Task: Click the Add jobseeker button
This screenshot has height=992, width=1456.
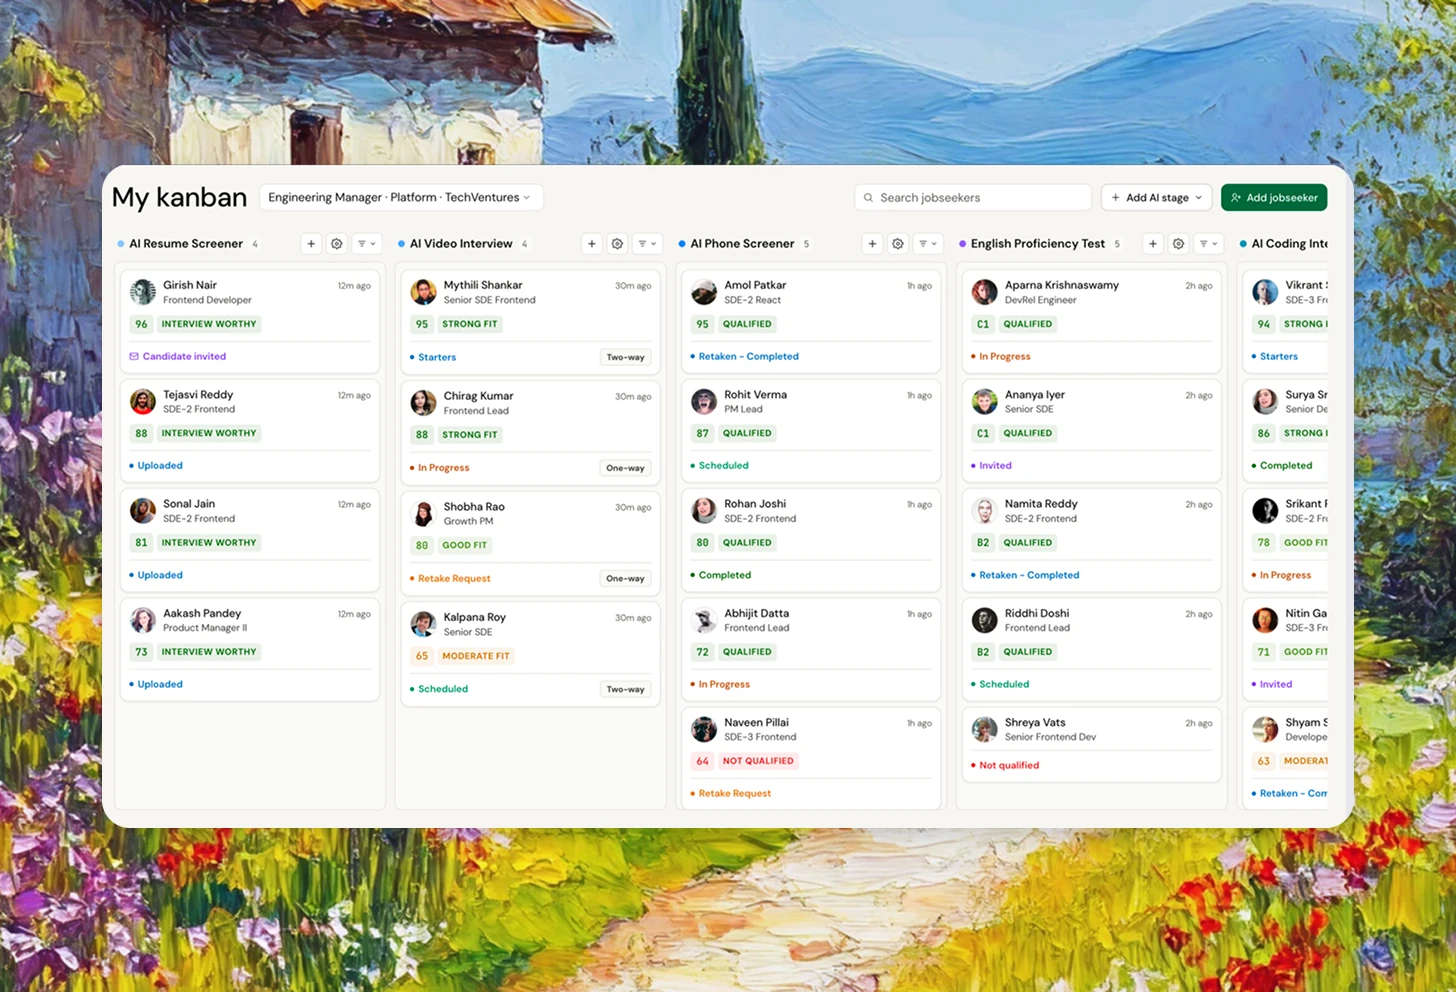Action: tap(1274, 198)
